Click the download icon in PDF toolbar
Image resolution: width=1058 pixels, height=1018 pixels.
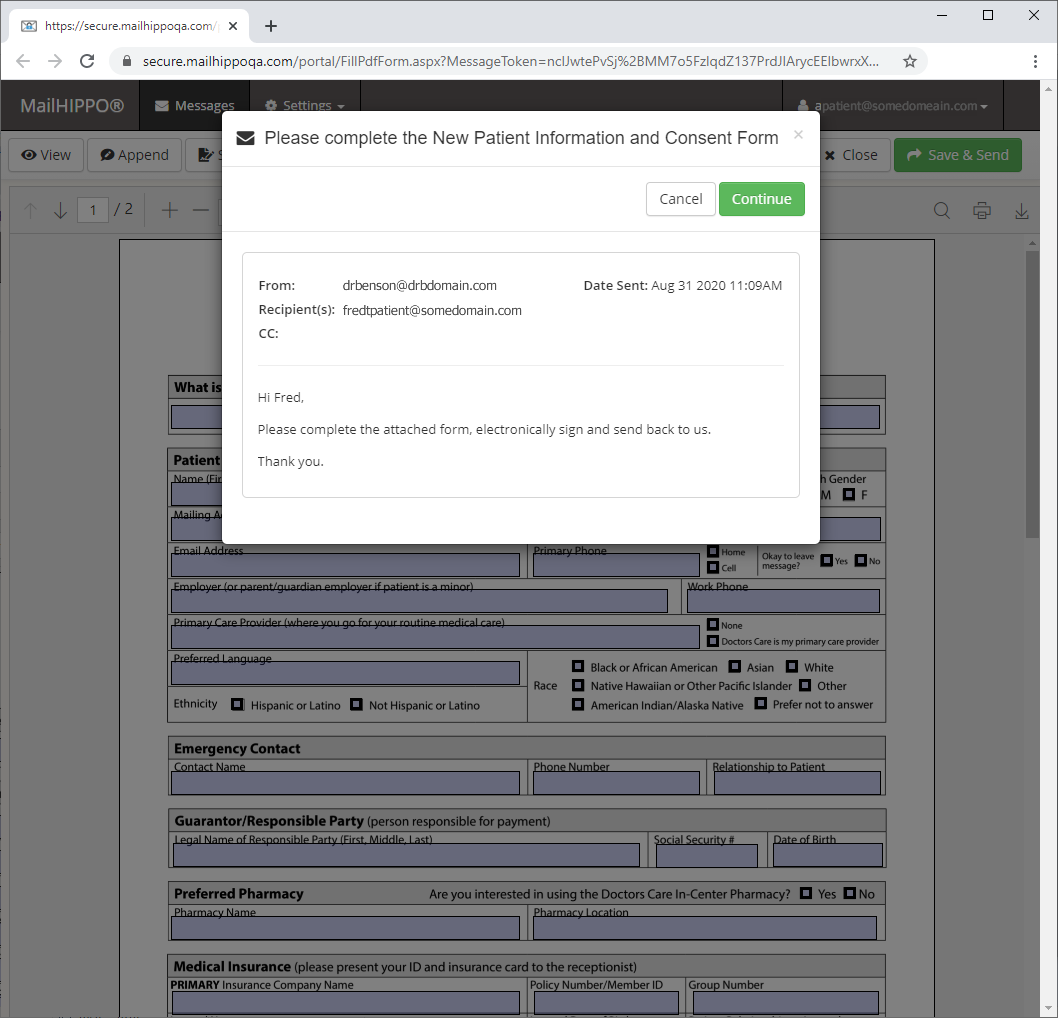click(x=1022, y=211)
